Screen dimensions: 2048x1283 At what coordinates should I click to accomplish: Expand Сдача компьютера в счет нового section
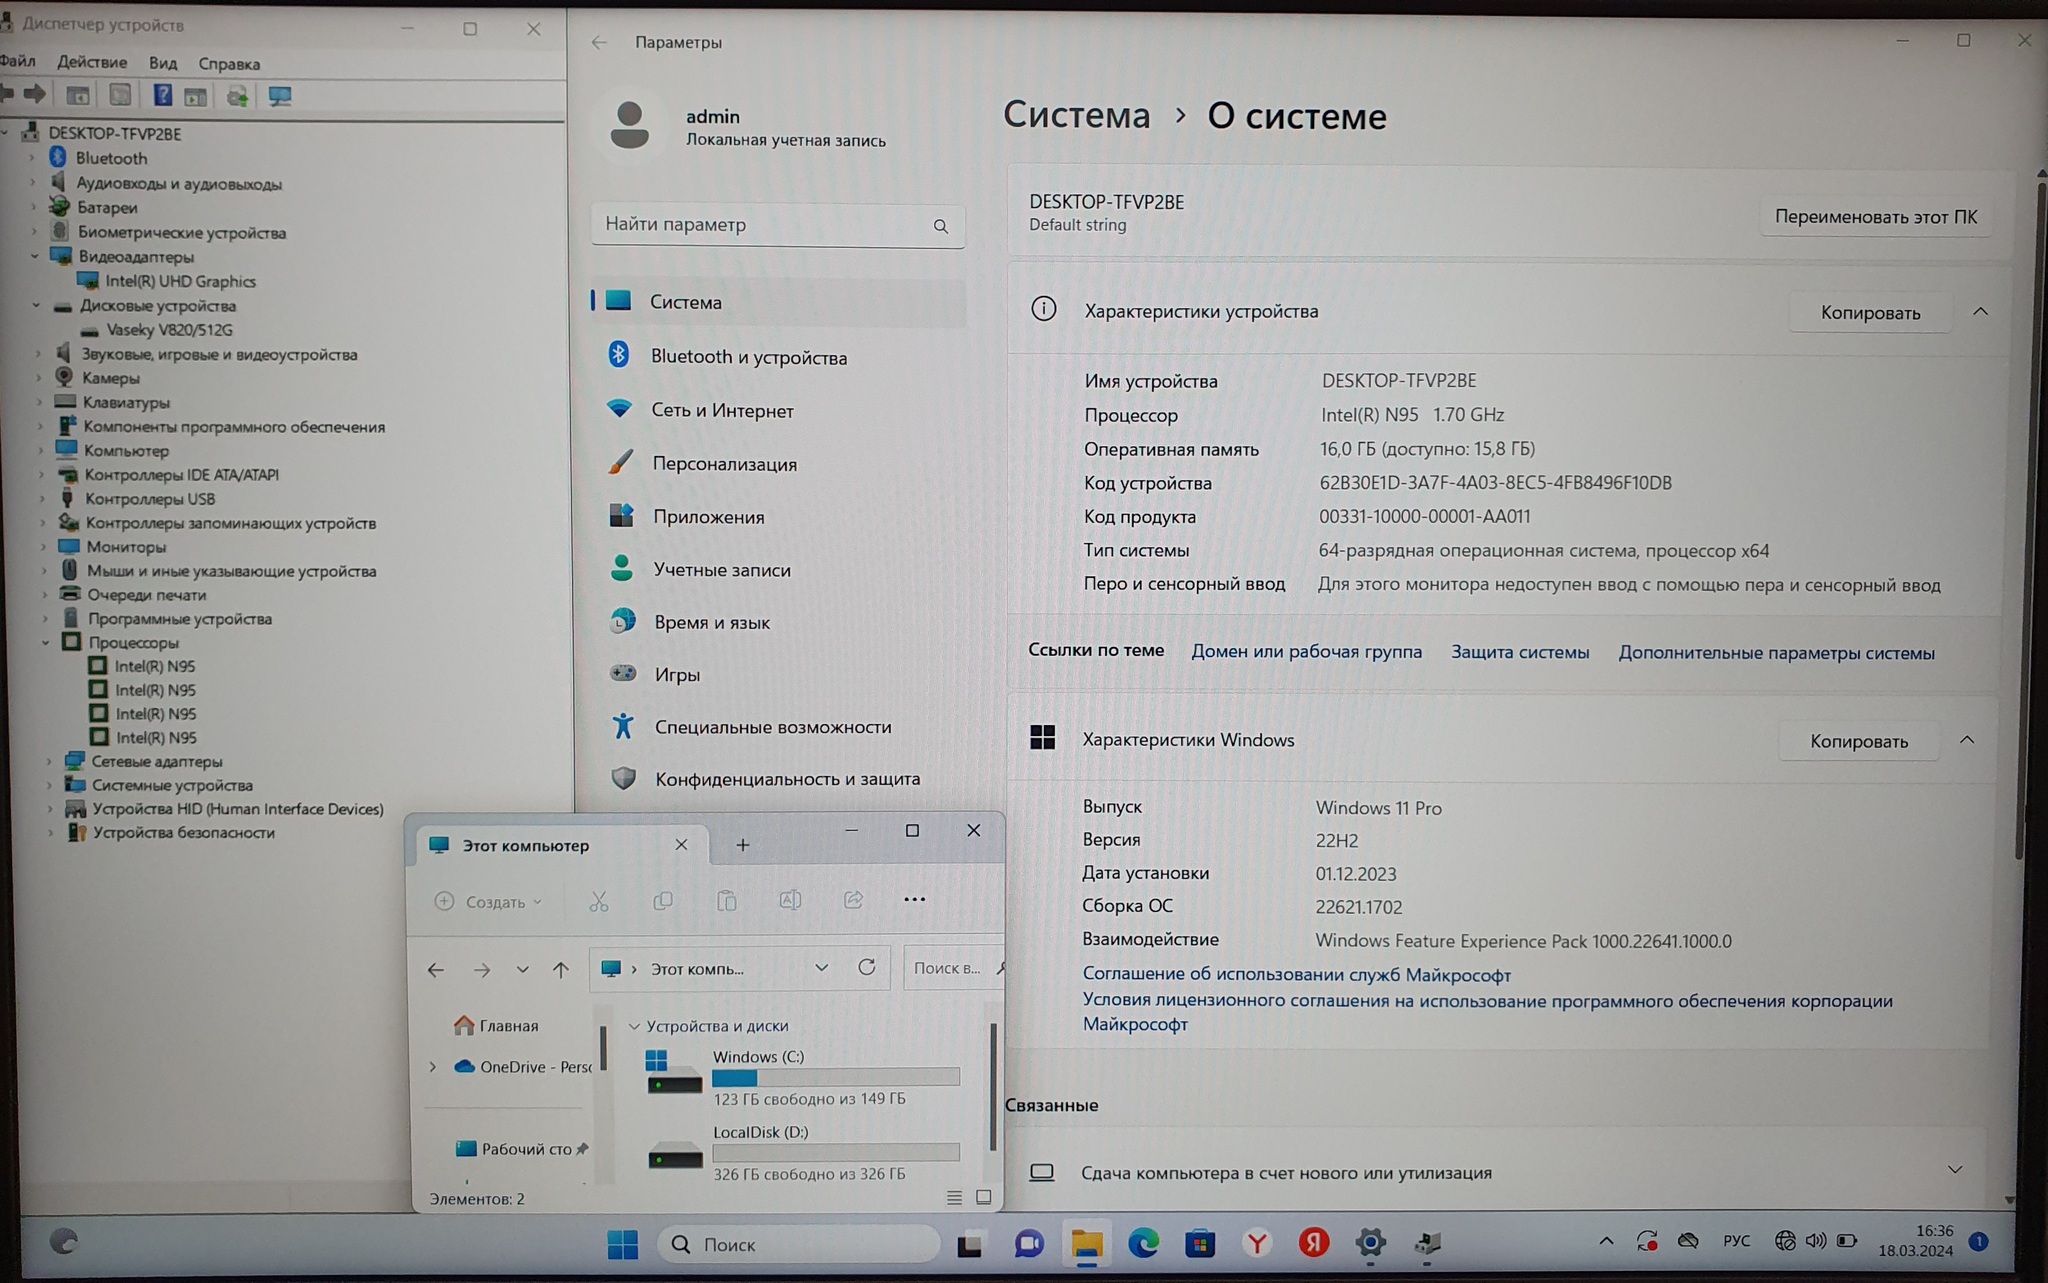tap(1955, 1170)
